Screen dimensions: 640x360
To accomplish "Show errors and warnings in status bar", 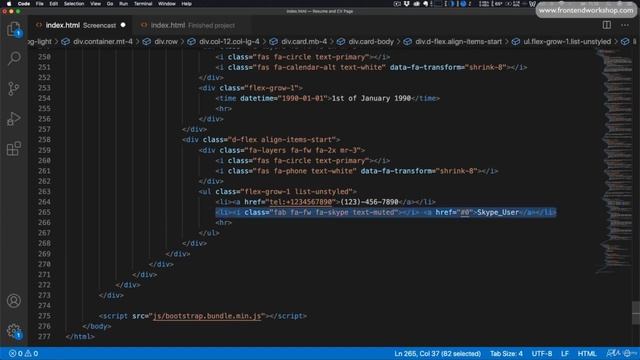I will pyautogui.click(x=24, y=353).
